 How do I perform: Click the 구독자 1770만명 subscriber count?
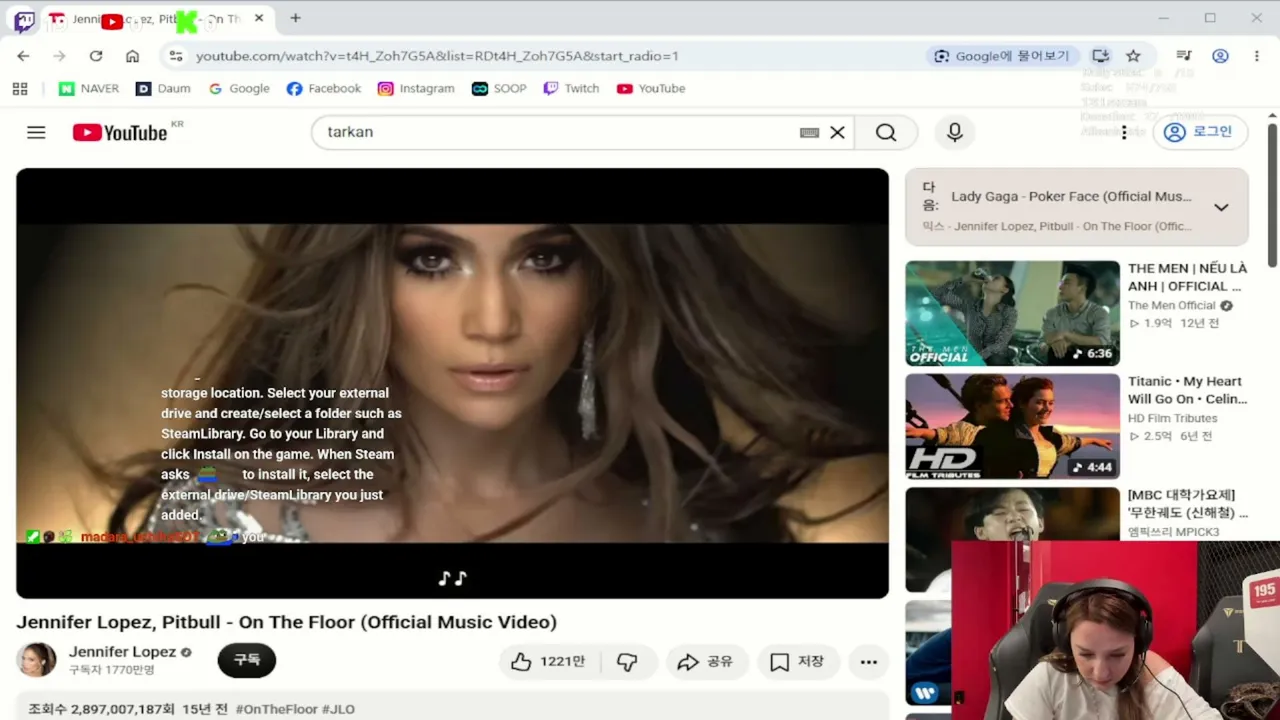tap(112, 670)
